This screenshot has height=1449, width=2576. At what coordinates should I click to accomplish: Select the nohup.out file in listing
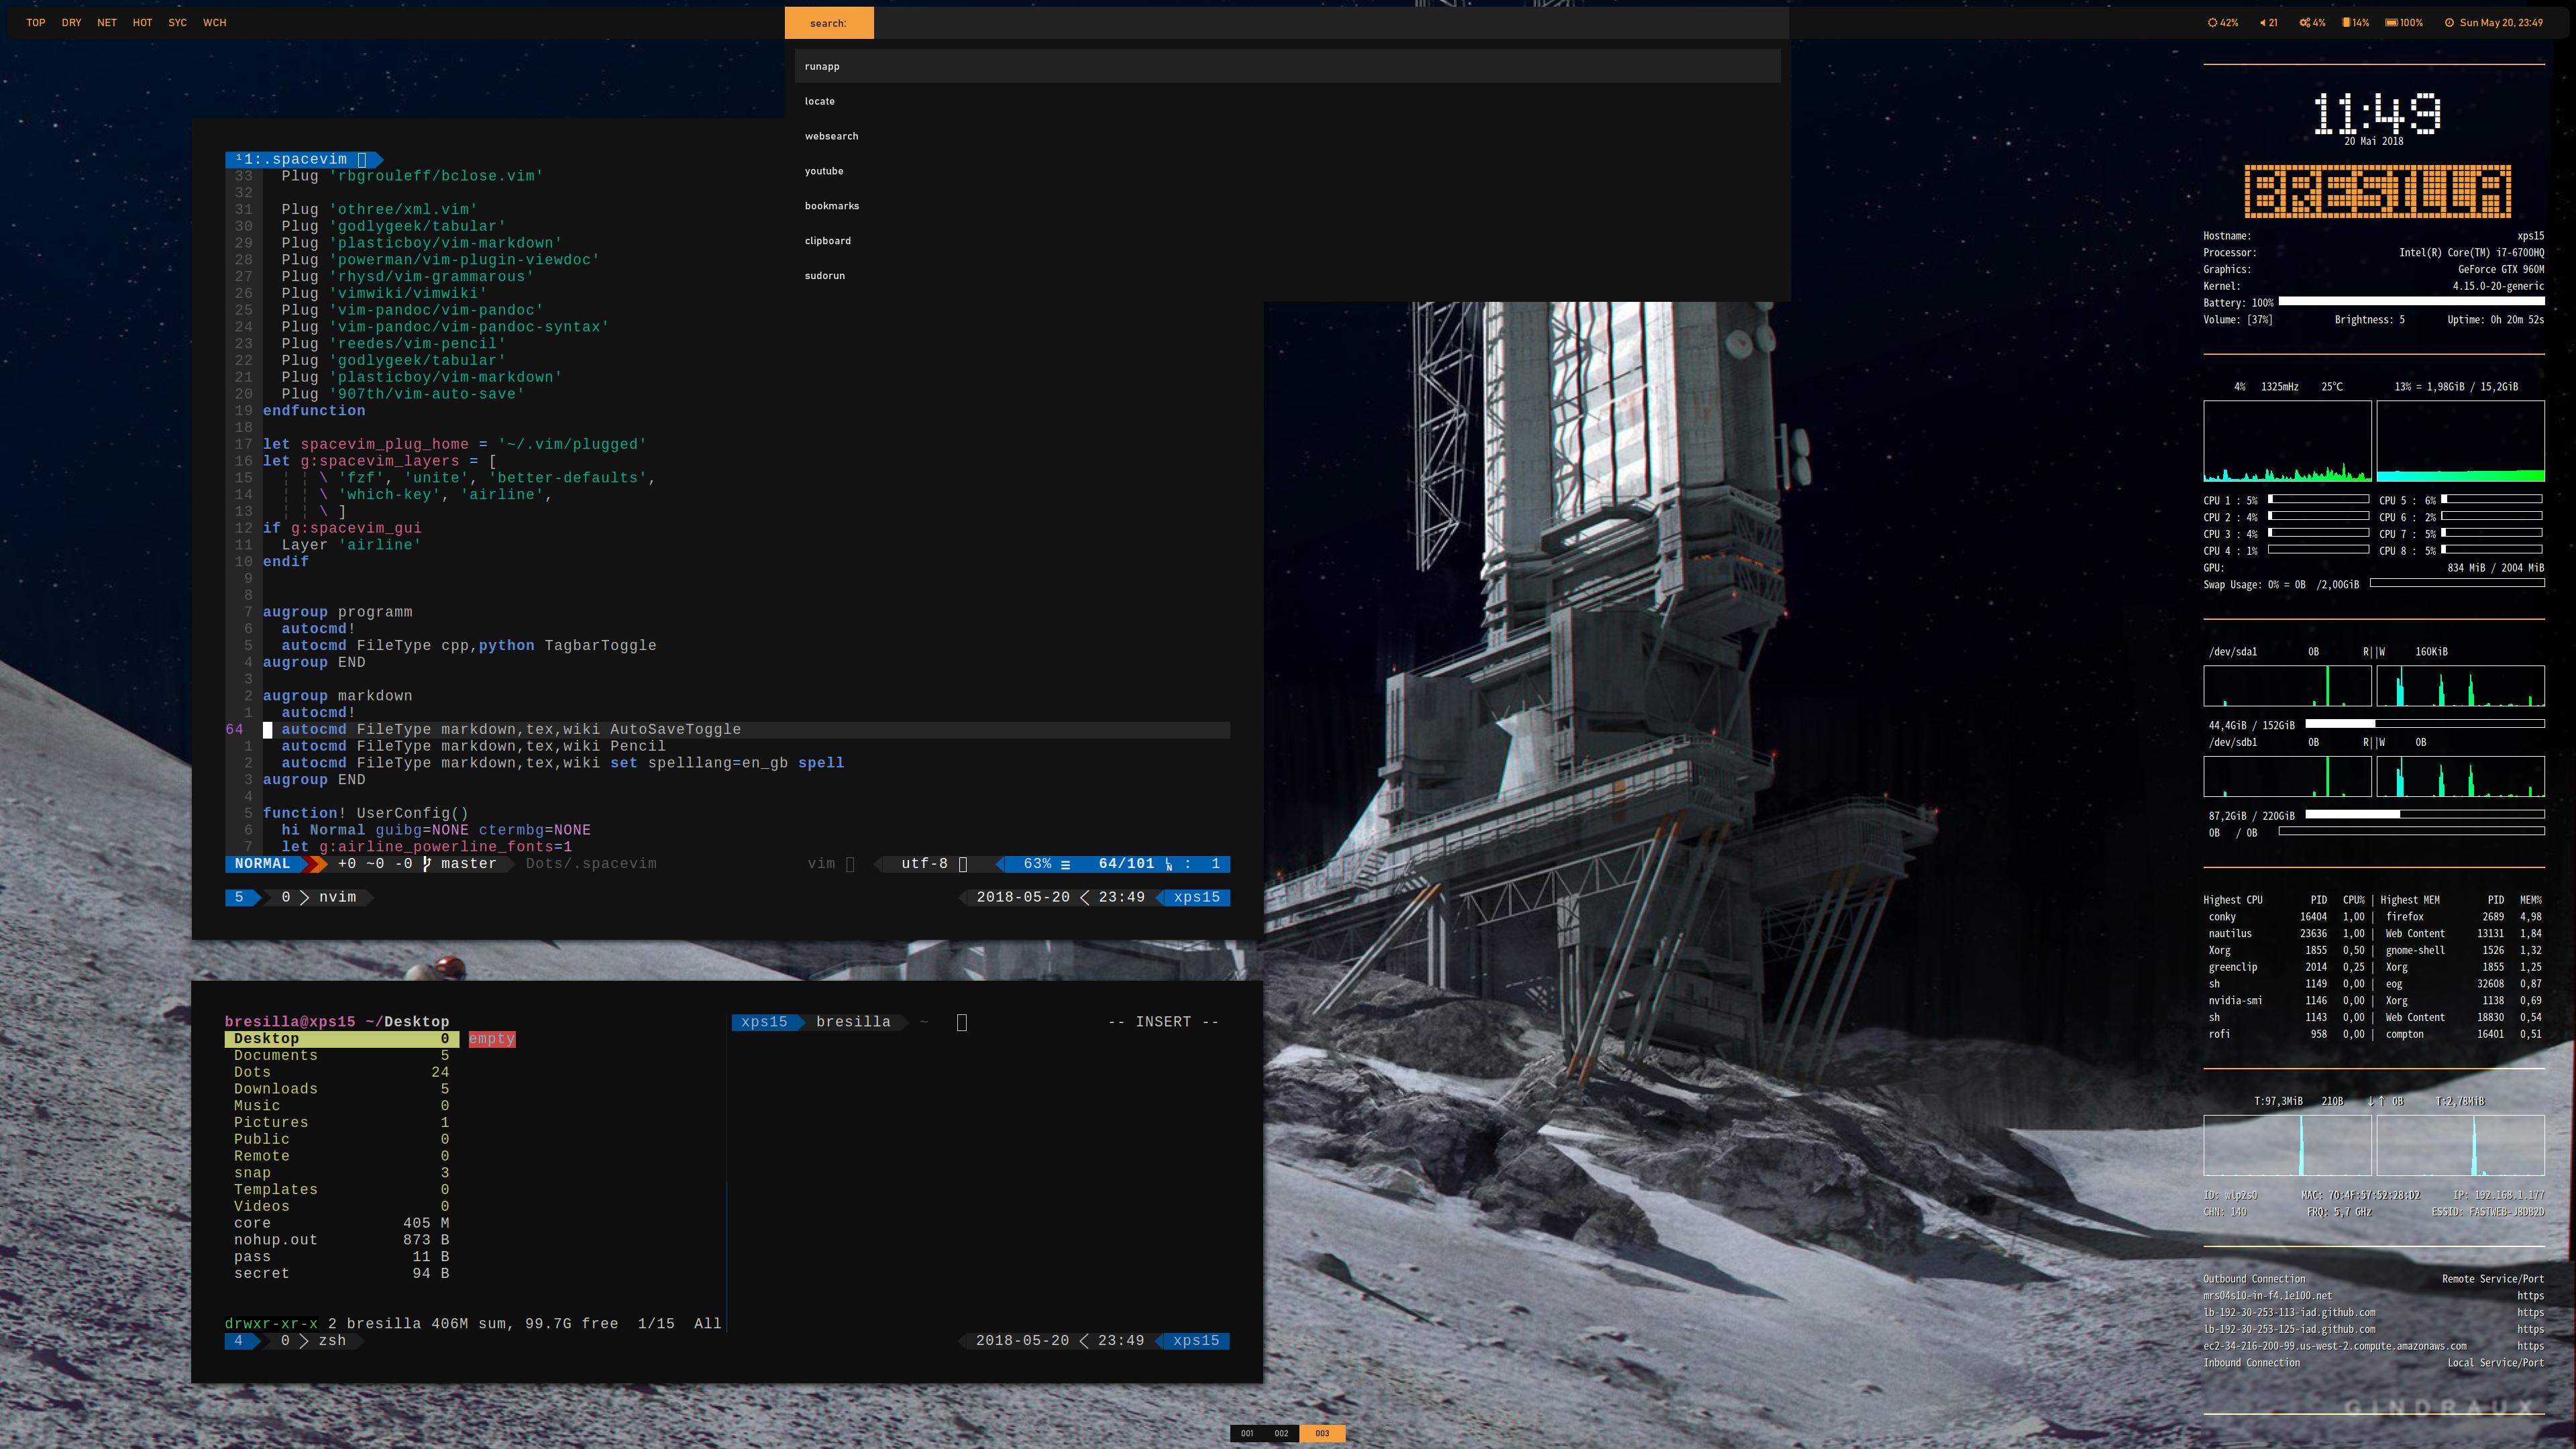[276, 1240]
